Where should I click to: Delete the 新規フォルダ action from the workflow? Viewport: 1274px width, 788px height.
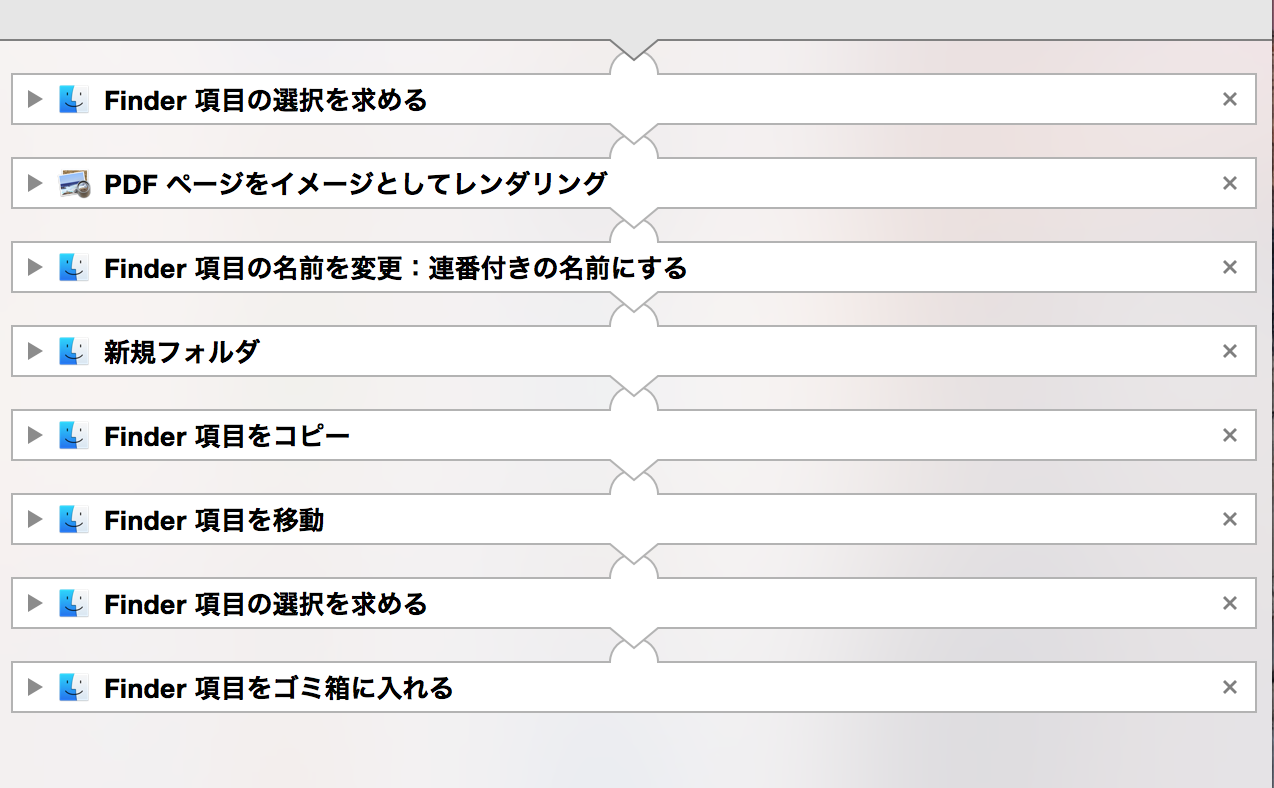(x=1230, y=351)
